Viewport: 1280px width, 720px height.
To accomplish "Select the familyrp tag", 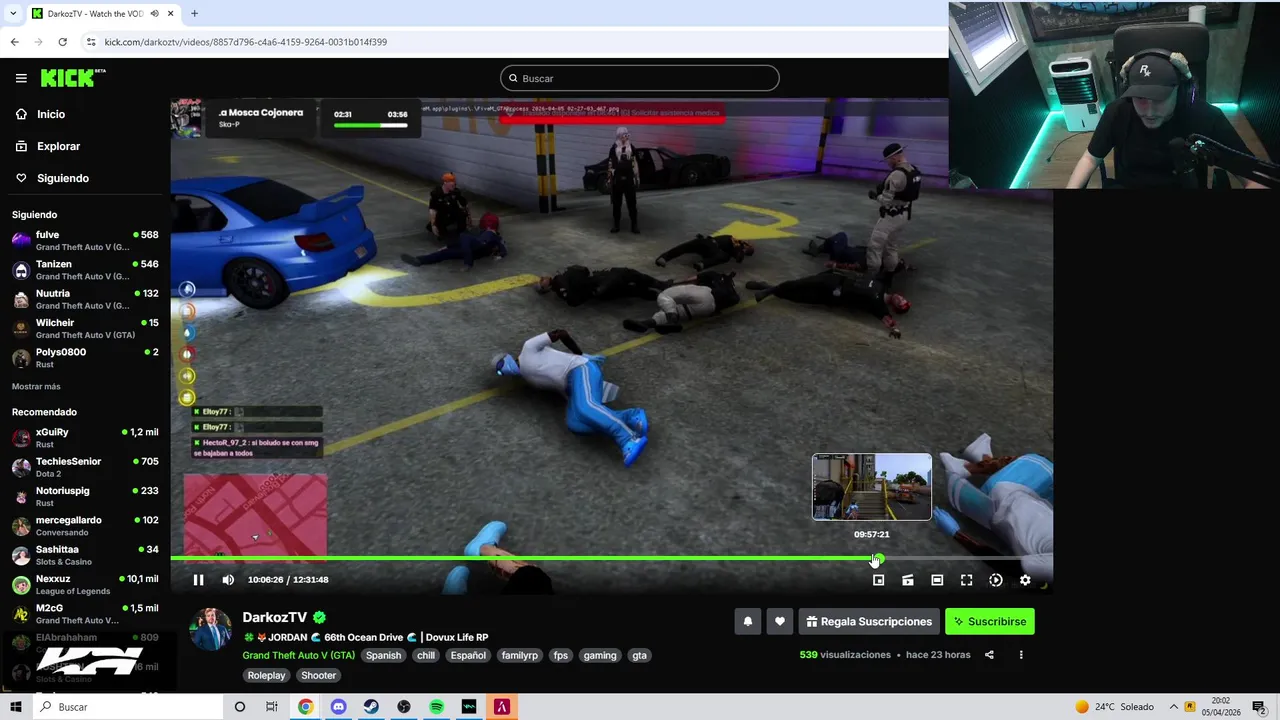I will (520, 655).
